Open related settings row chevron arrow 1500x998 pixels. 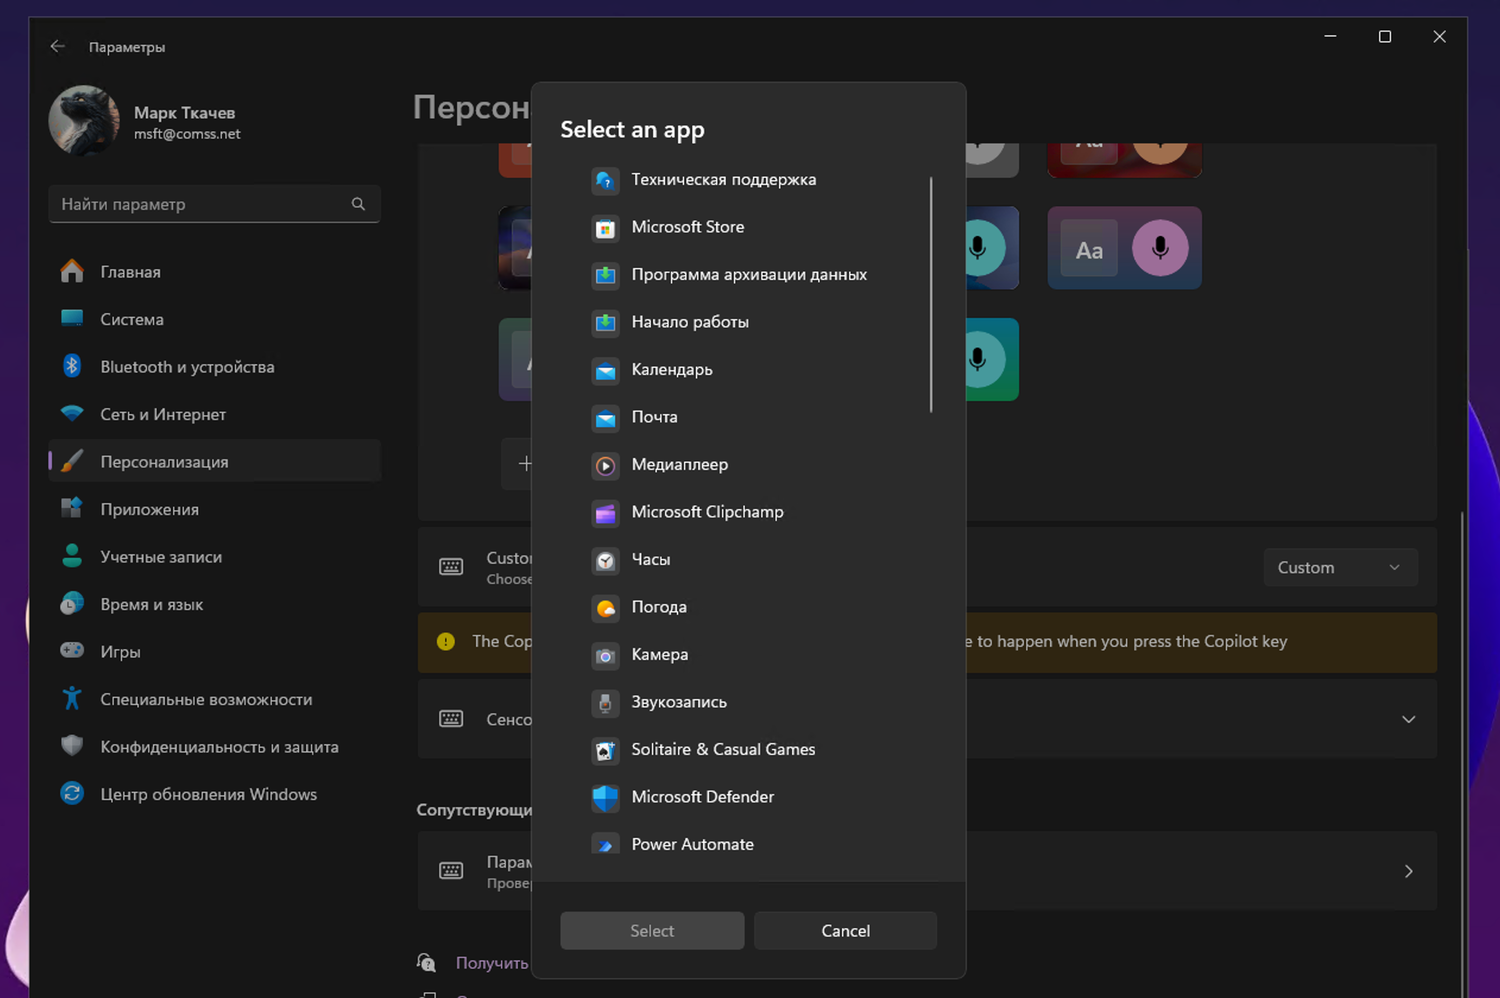[x=1408, y=871]
